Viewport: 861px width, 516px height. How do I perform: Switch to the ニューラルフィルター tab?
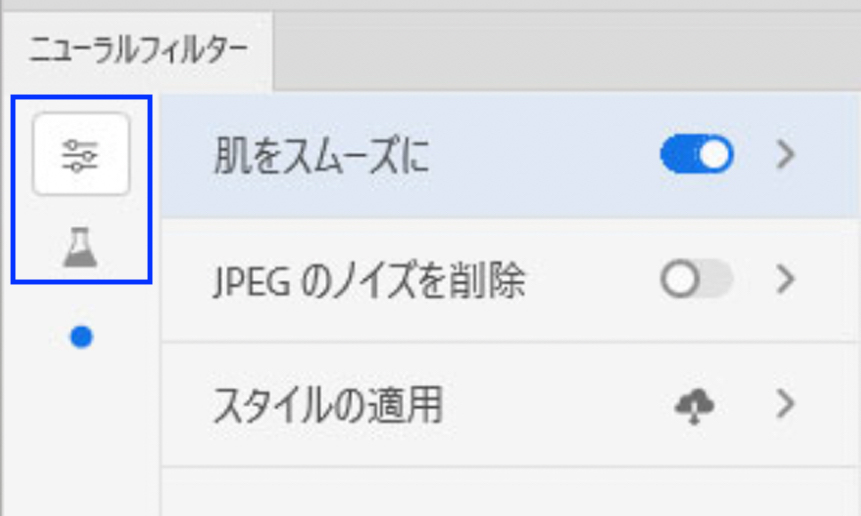coord(138,50)
